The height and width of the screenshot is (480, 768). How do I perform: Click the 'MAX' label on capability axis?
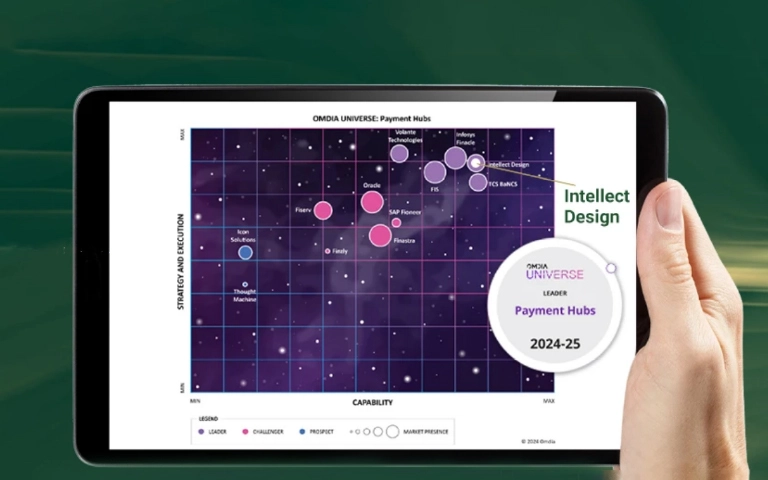(549, 401)
